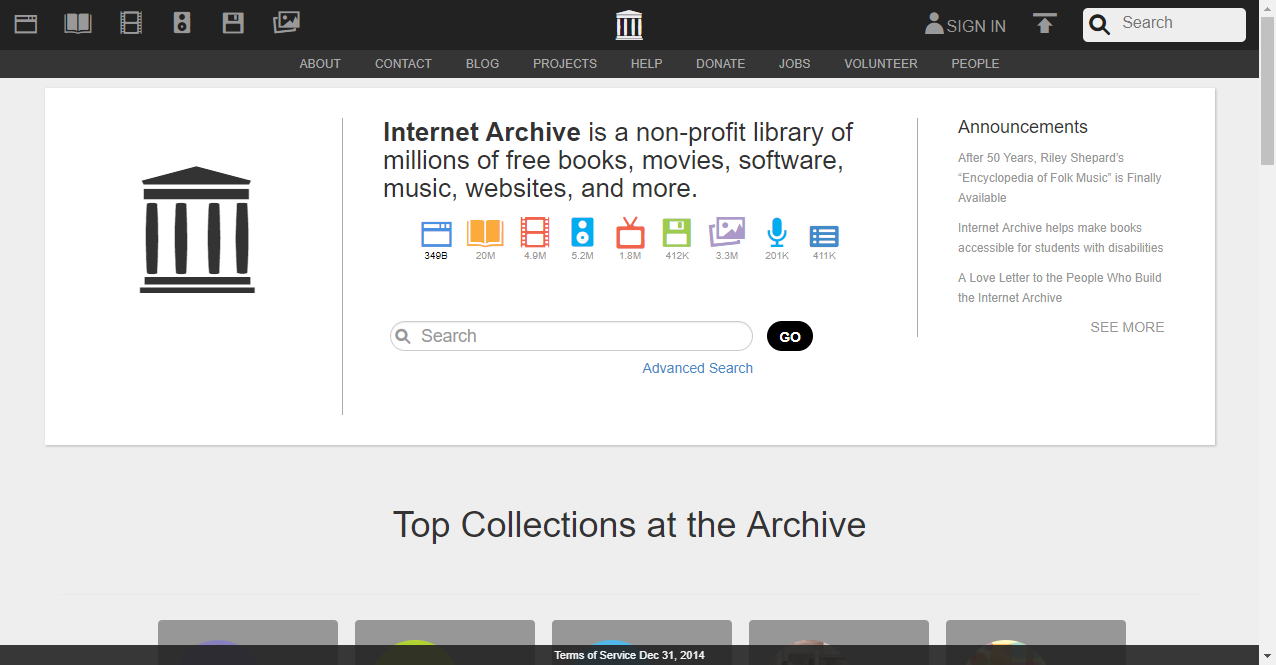Click the upload arrow icon
1276x665 pixels.
[x=1045, y=24]
